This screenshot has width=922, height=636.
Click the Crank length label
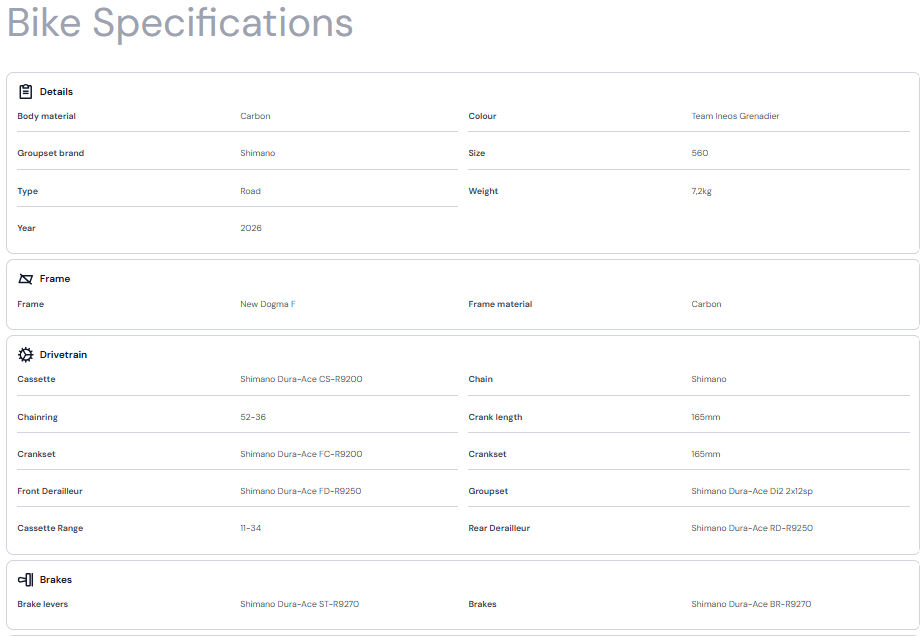[495, 417]
